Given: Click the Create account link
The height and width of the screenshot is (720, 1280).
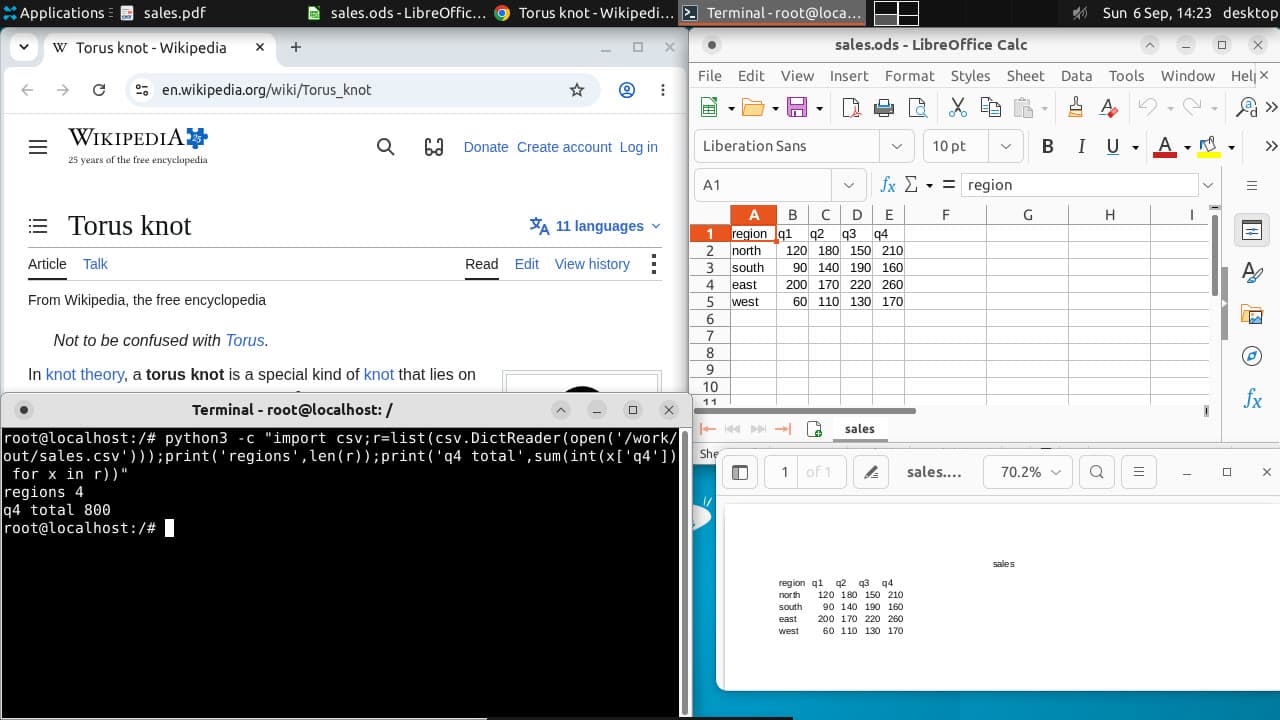Looking at the screenshot, I should point(564,147).
